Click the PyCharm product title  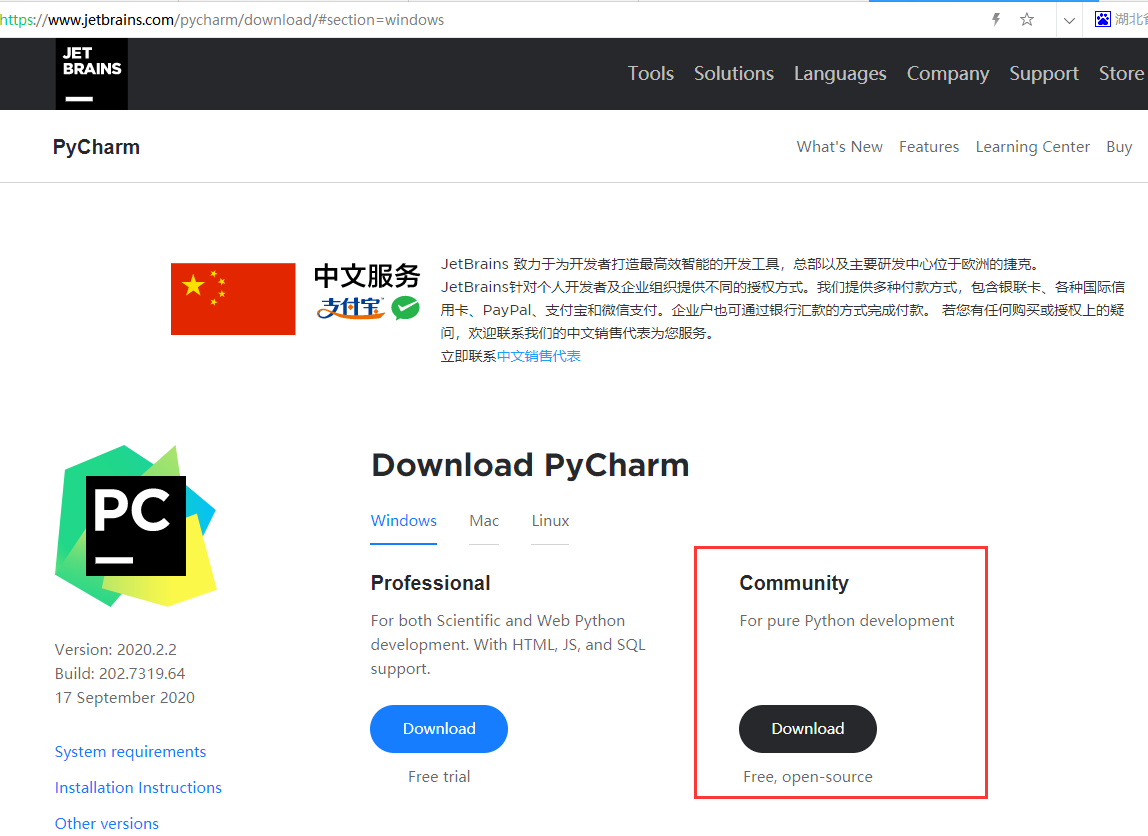pyautogui.click(x=96, y=147)
